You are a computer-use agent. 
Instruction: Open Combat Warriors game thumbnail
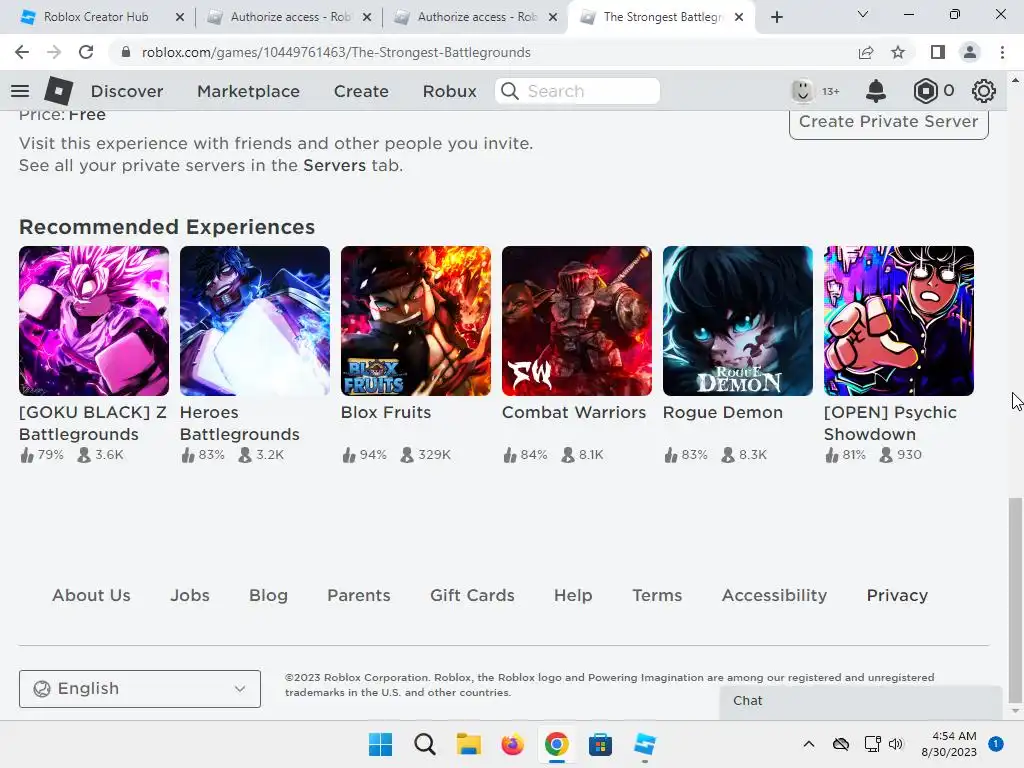577,321
